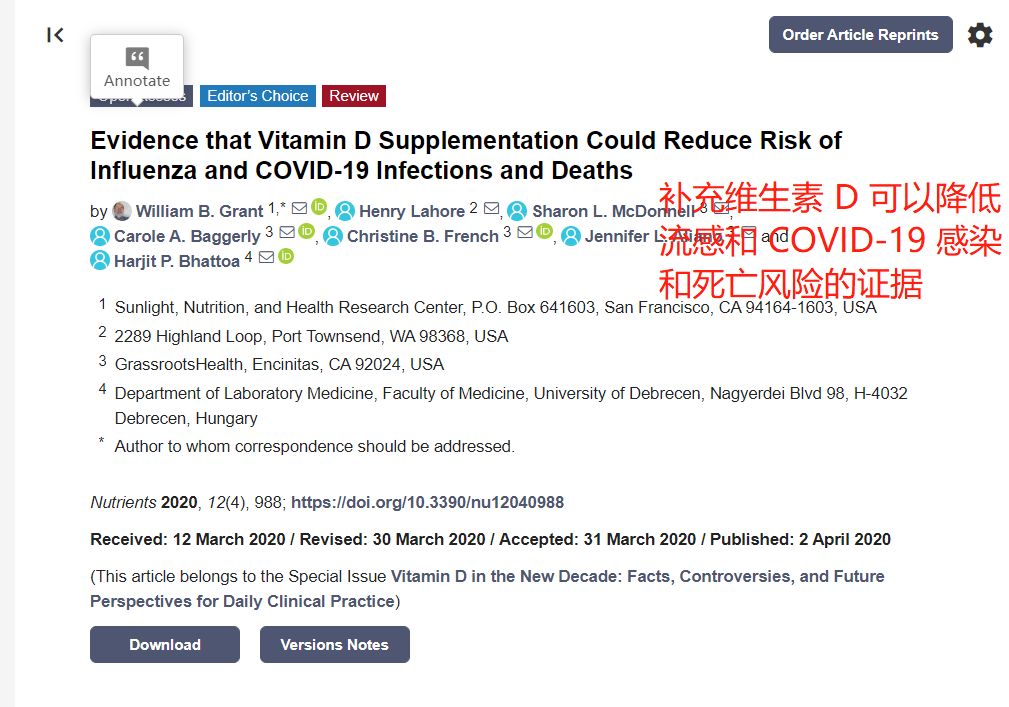Click the envelope icon next to Christine B. French
This screenshot has height=707, width=1009.
(x=525, y=233)
